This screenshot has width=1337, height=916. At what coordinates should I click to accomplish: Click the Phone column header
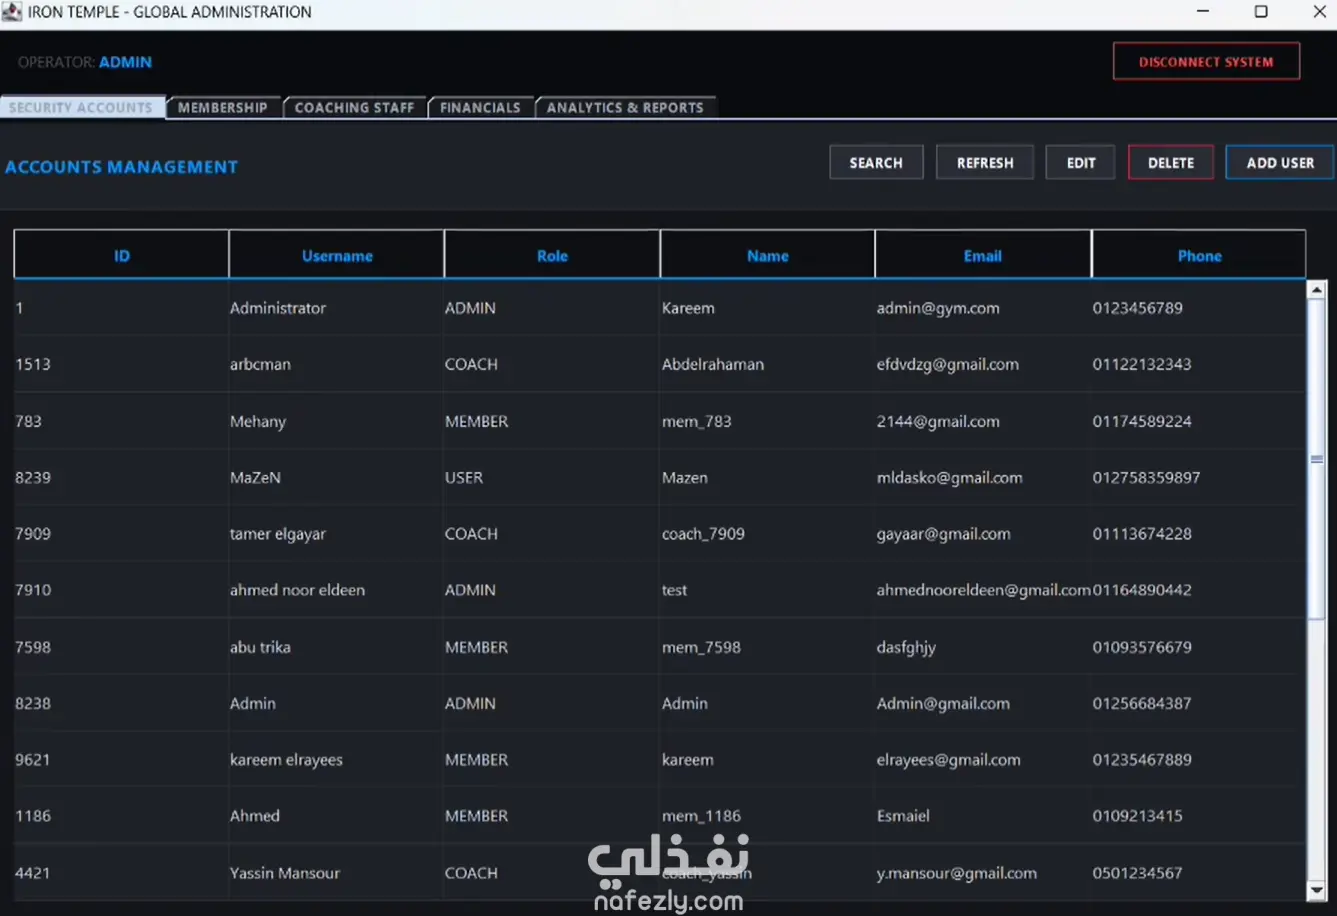(1199, 255)
